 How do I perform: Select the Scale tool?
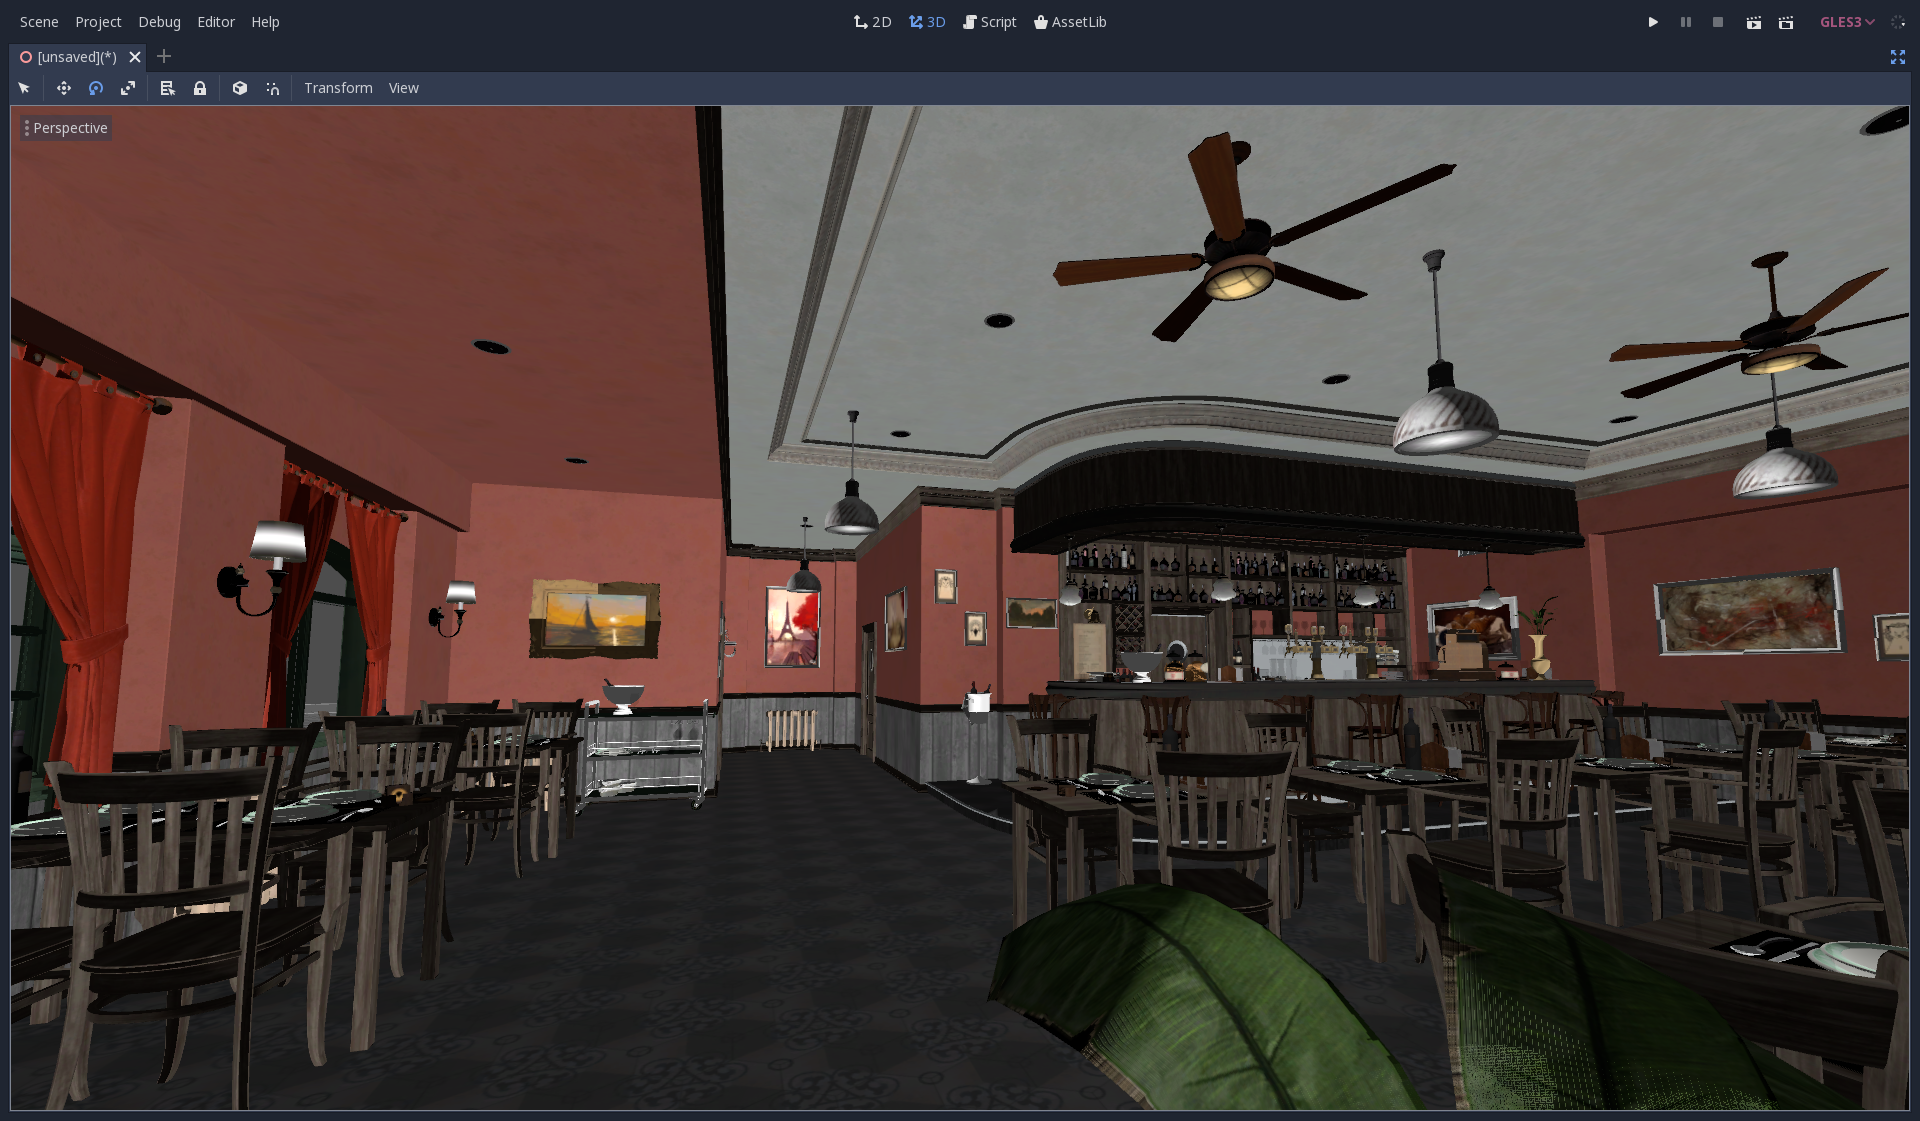[x=128, y=88]
